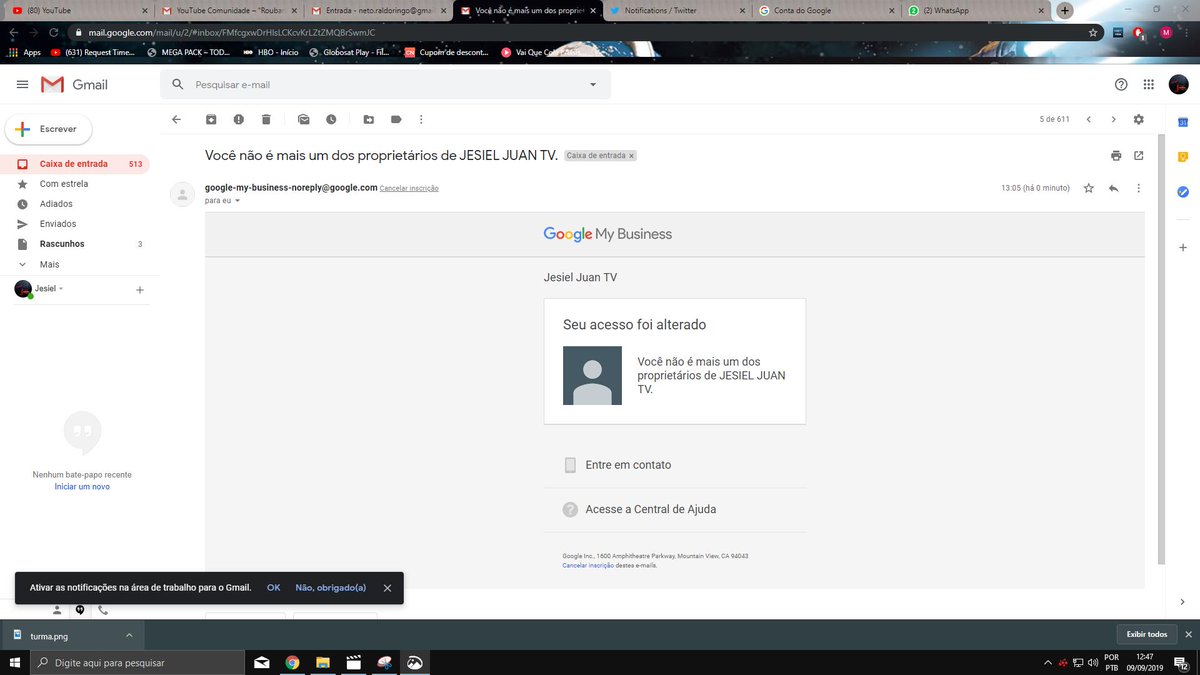Remove the Caixa de entrada label chip
Image resolution: width=1200 pixels, height=675 pixels.
tap(631, 156)
